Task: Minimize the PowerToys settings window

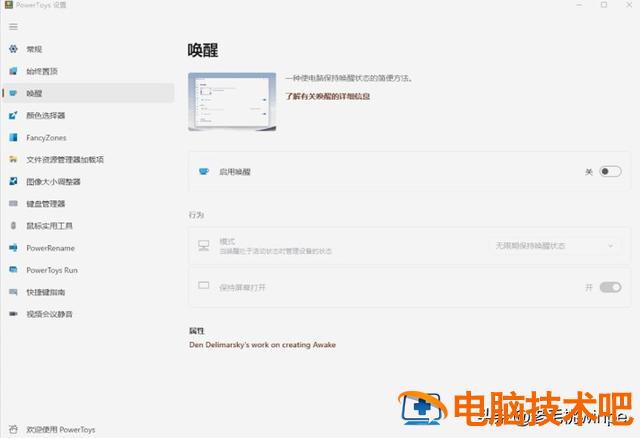Action: coord(579,4)
